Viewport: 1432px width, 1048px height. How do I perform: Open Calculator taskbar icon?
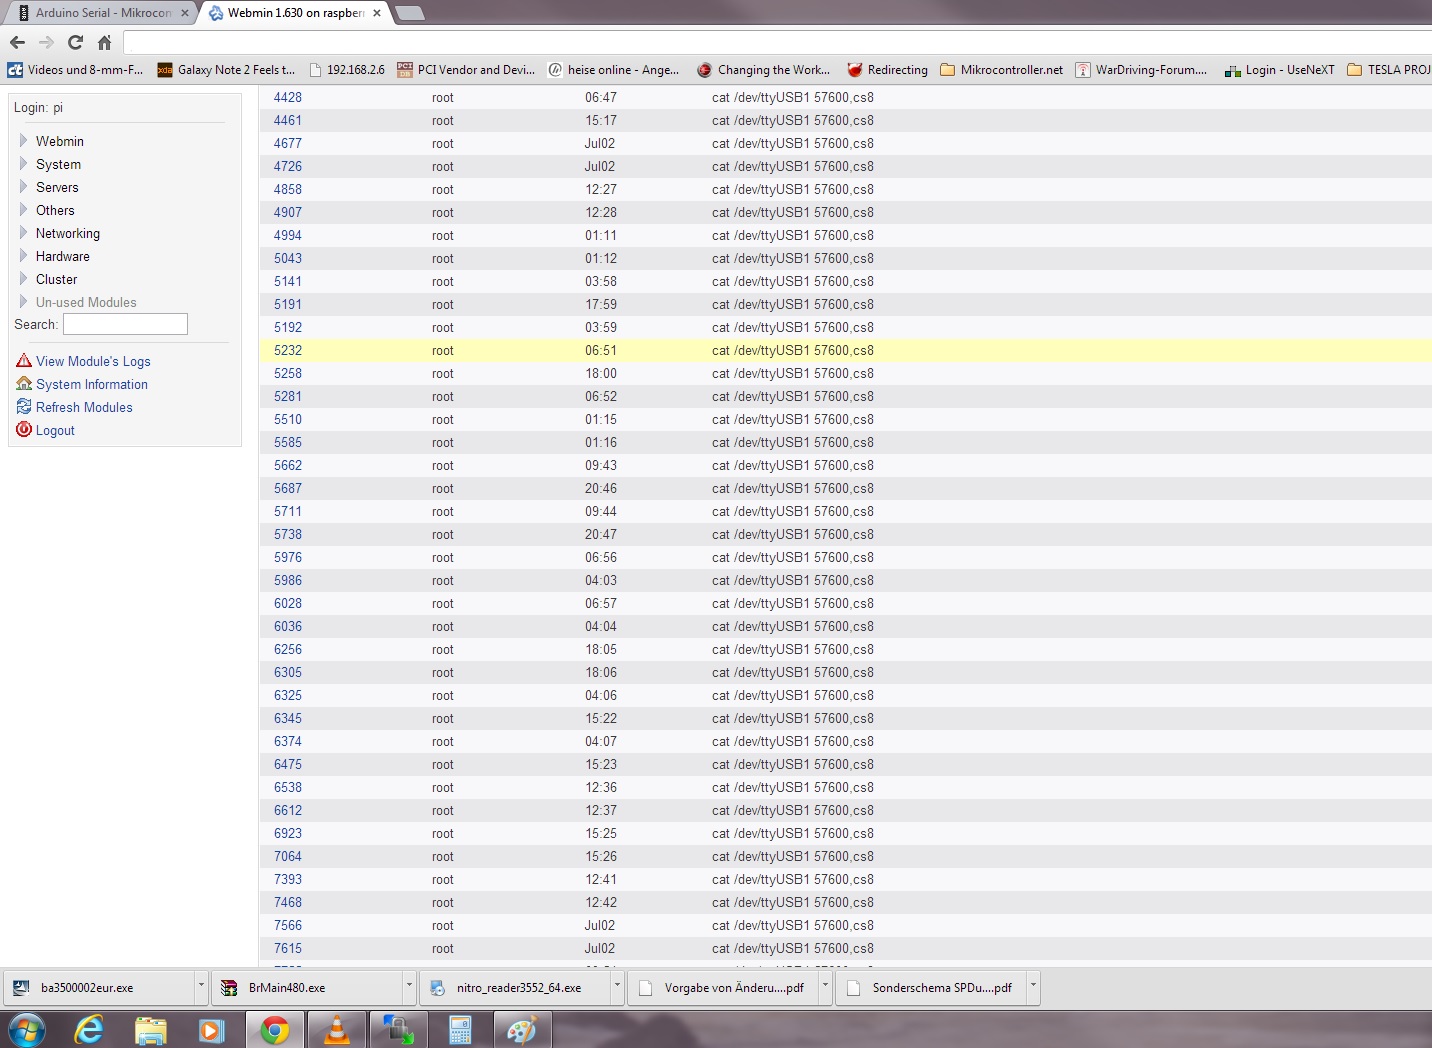pyautogui.click(x=460, y=1030)
